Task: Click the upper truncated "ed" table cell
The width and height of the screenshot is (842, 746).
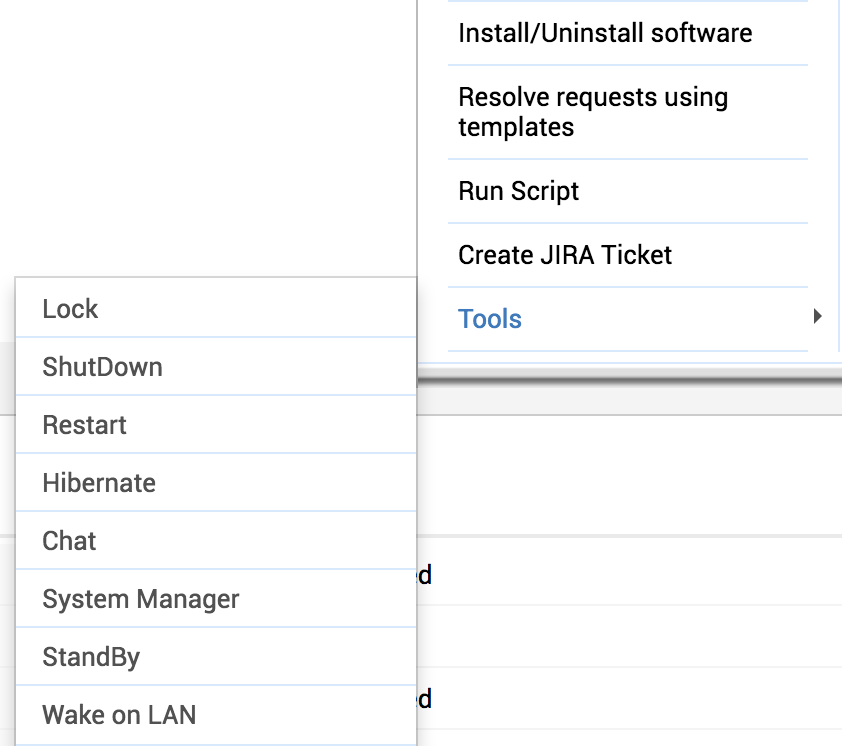Action: click(425, 575)
